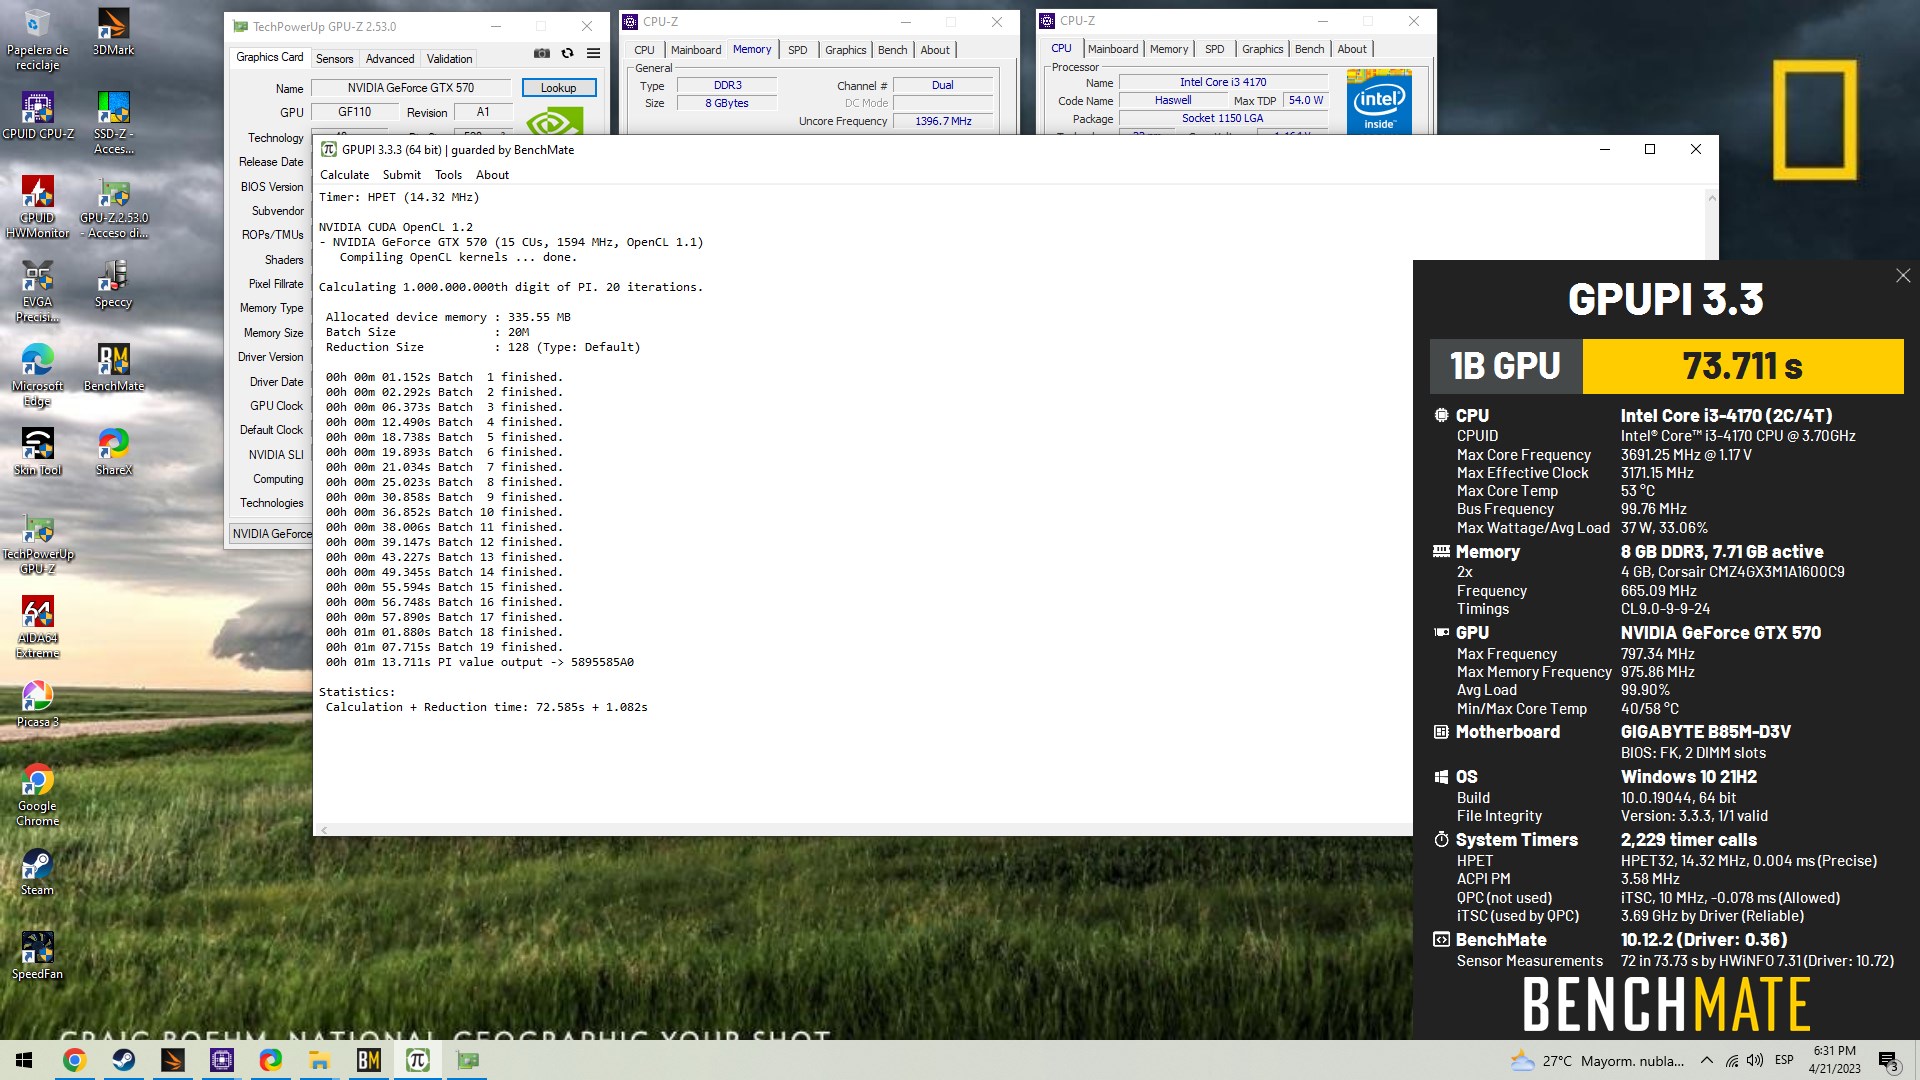
Task: Click the Steam icon in the taskbar
Action: coord(123,1060)
